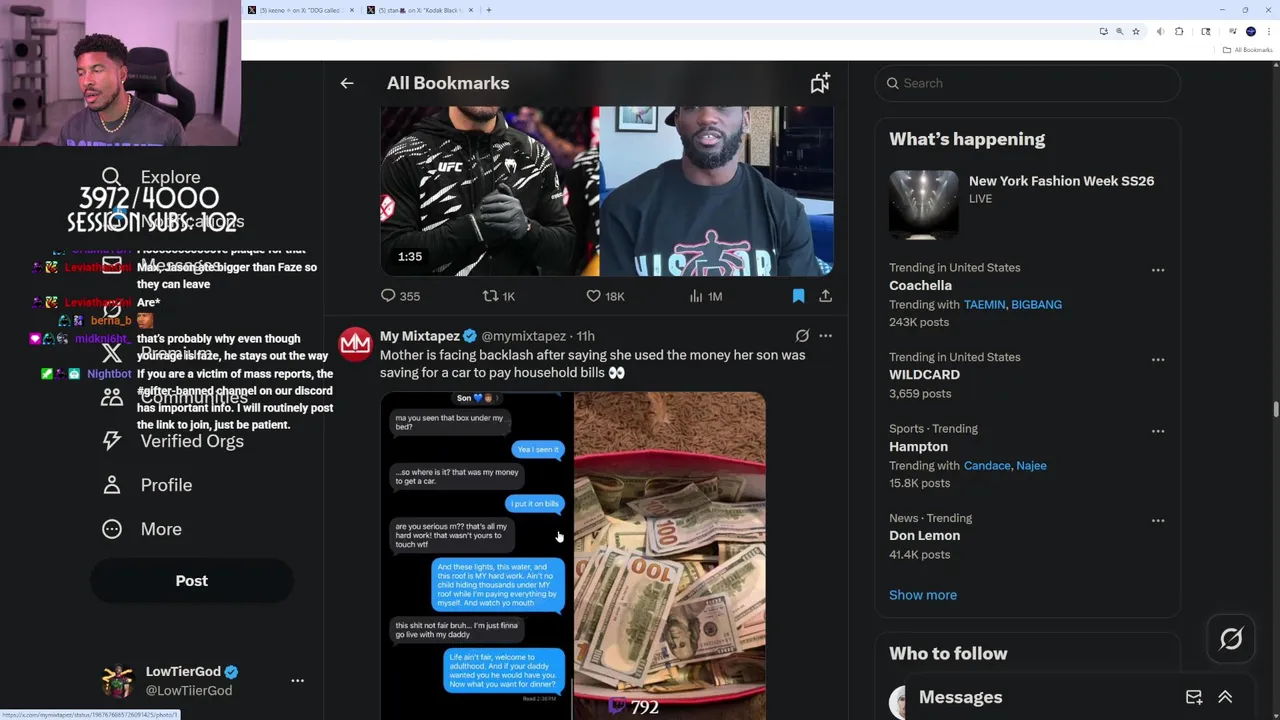Repost the UFC video post showing 1K
The image size is (1280, 720).
499,296
